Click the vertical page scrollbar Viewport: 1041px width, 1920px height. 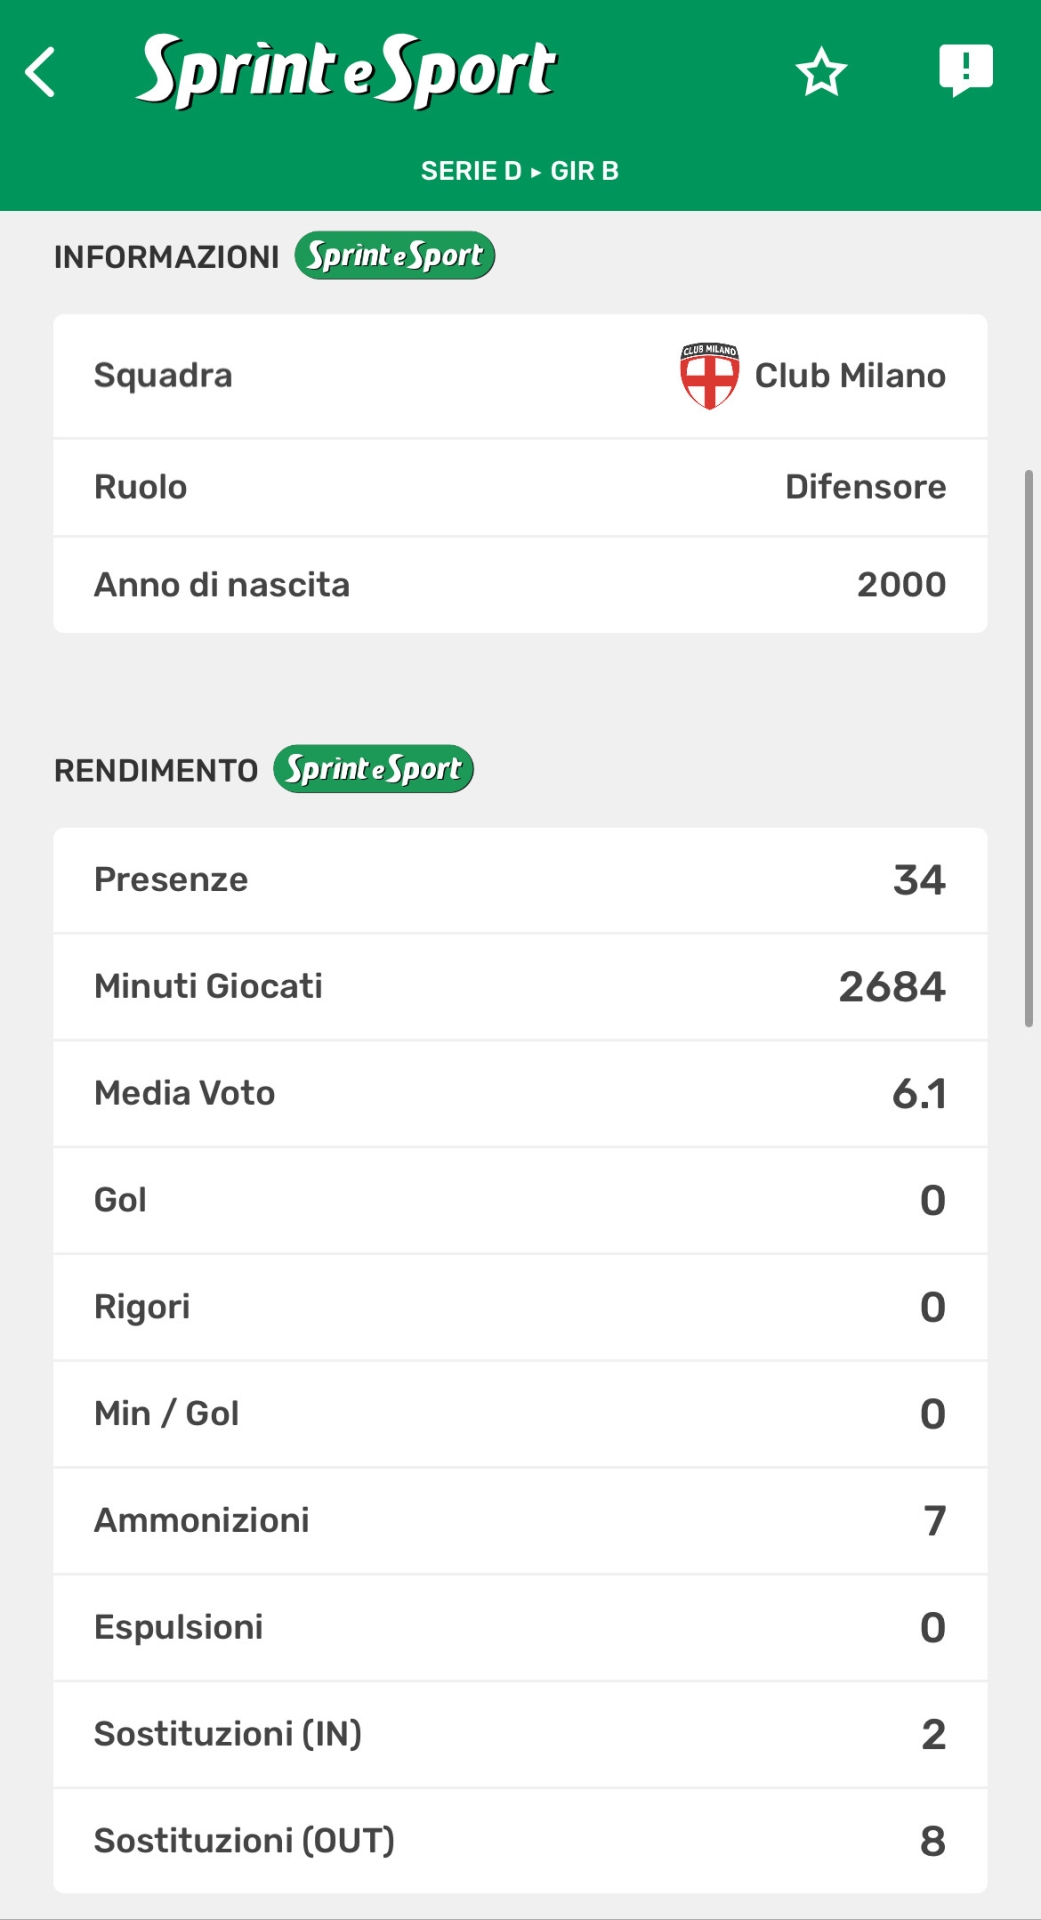[x=1028, y=748]
